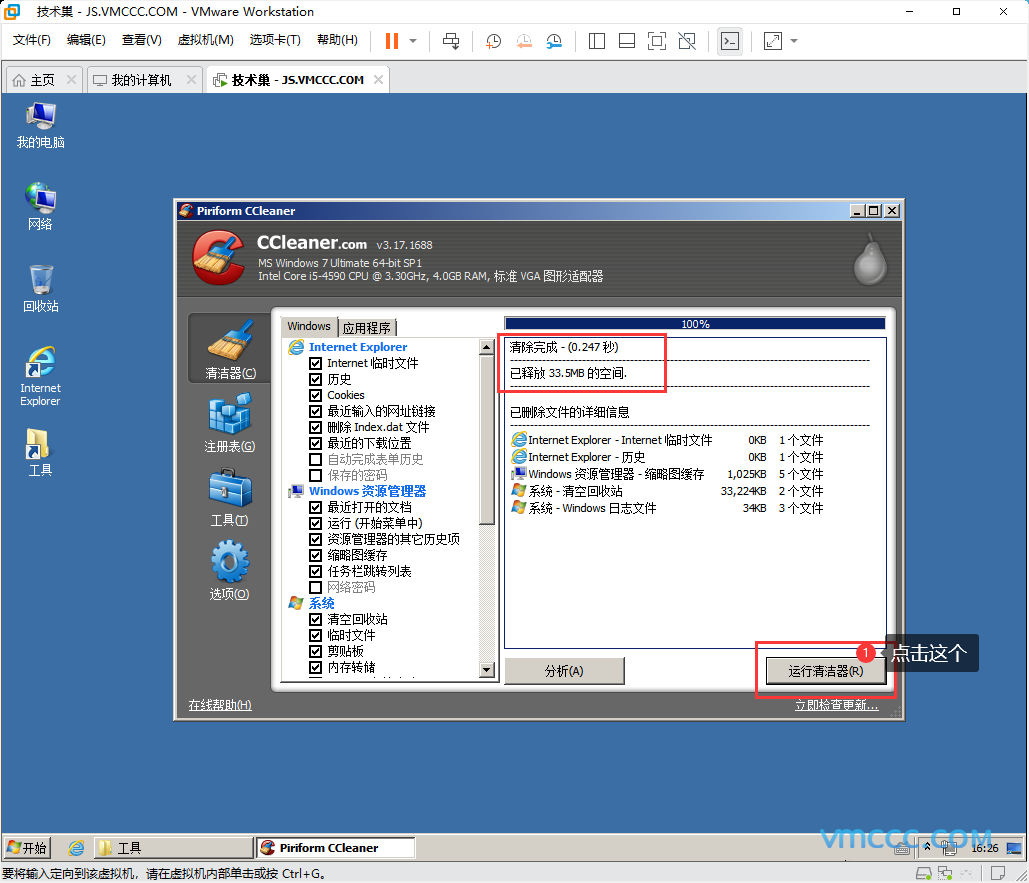Click the stretch guest display icon
Image resolution: width=1029 pixels, height=883 pixels.
point(773,41)
